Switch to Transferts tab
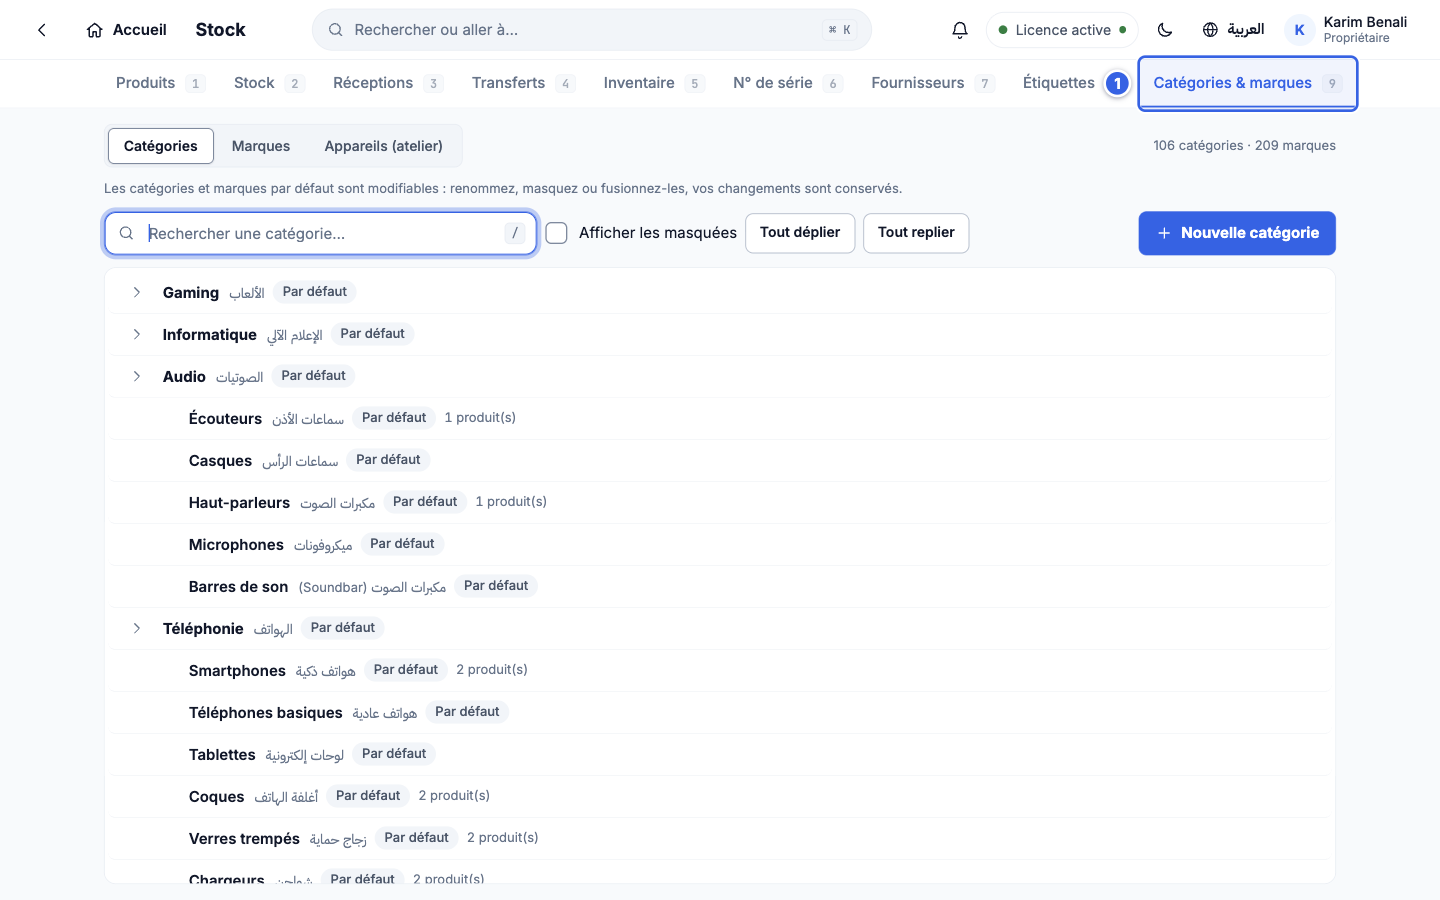1440x900 pixels. coord(523,83)
